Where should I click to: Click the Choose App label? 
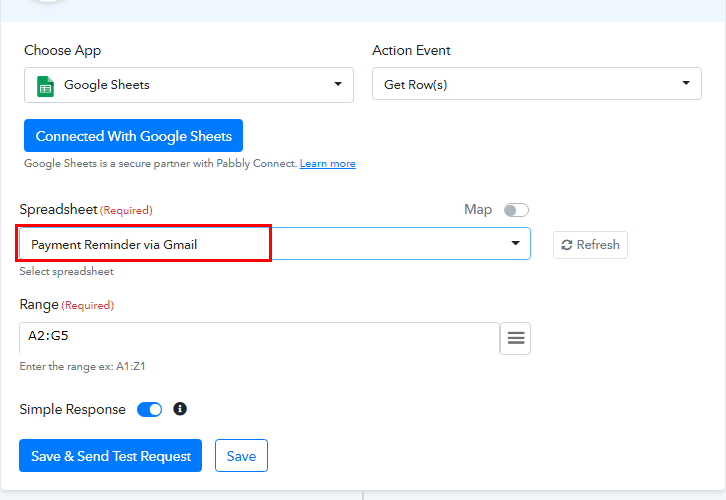click(x=63, y=50)
